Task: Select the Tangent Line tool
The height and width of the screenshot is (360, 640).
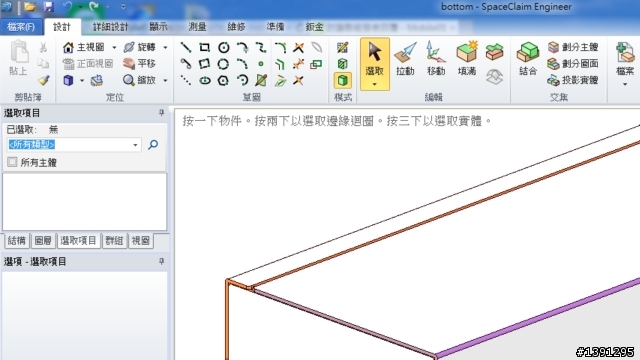Action: pos(186,64)
